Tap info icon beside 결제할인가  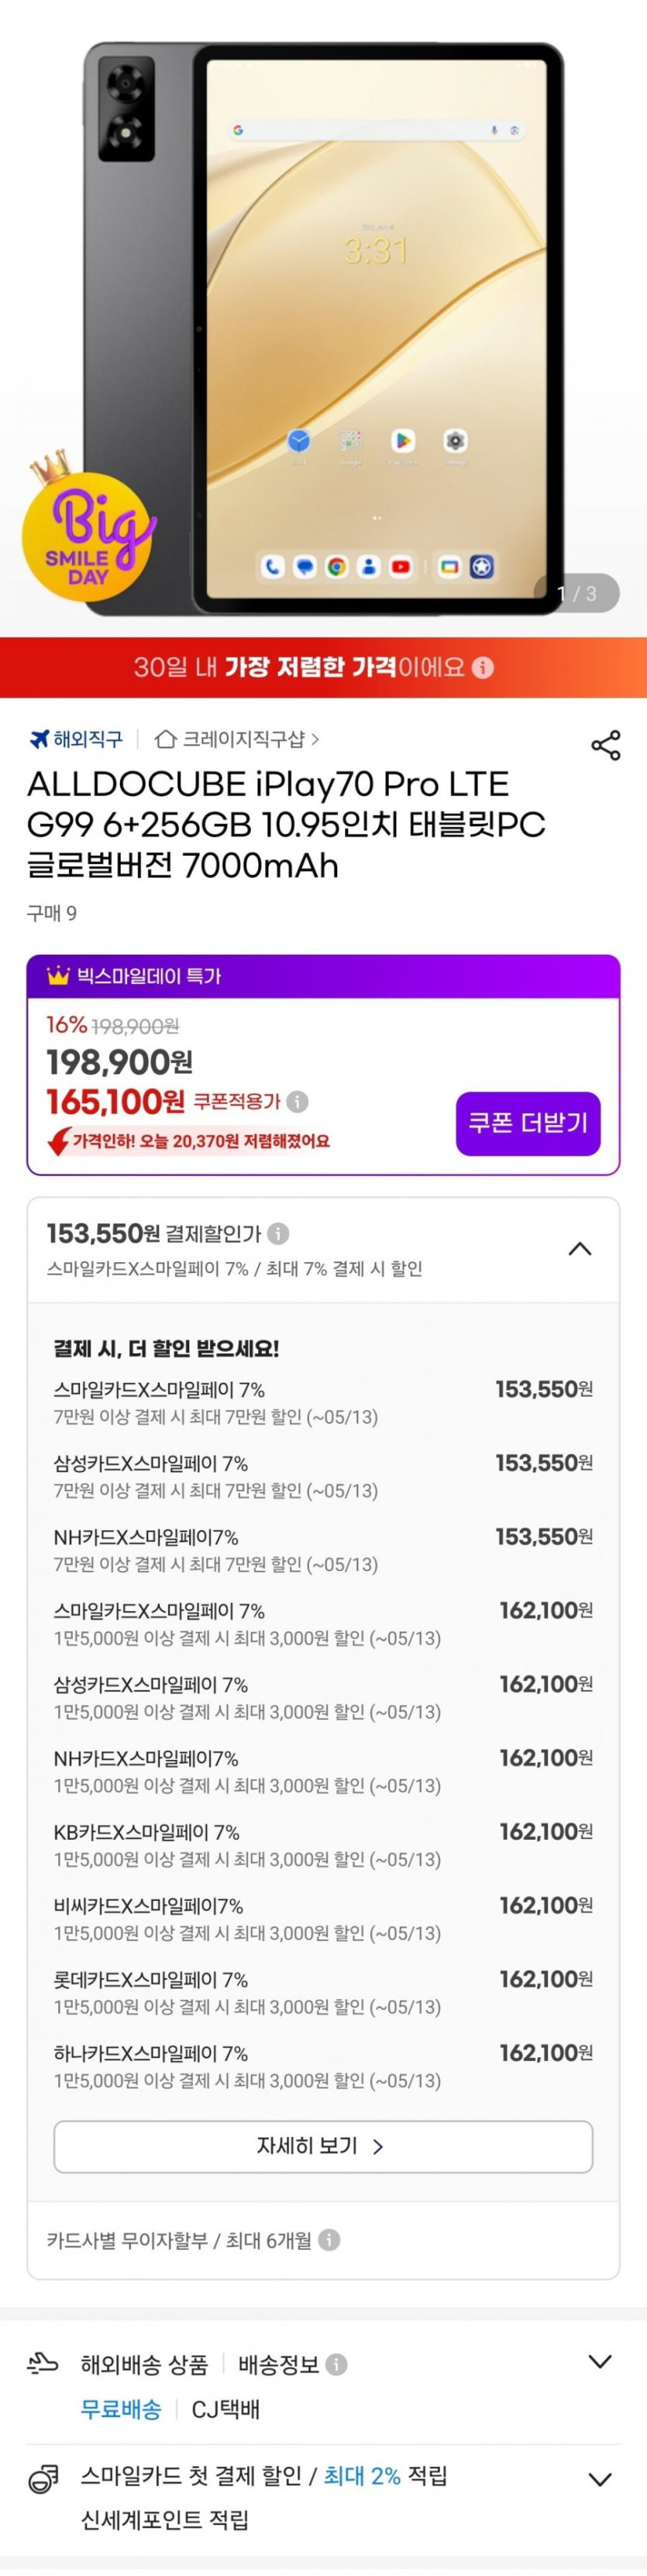tap(279, 1234)
